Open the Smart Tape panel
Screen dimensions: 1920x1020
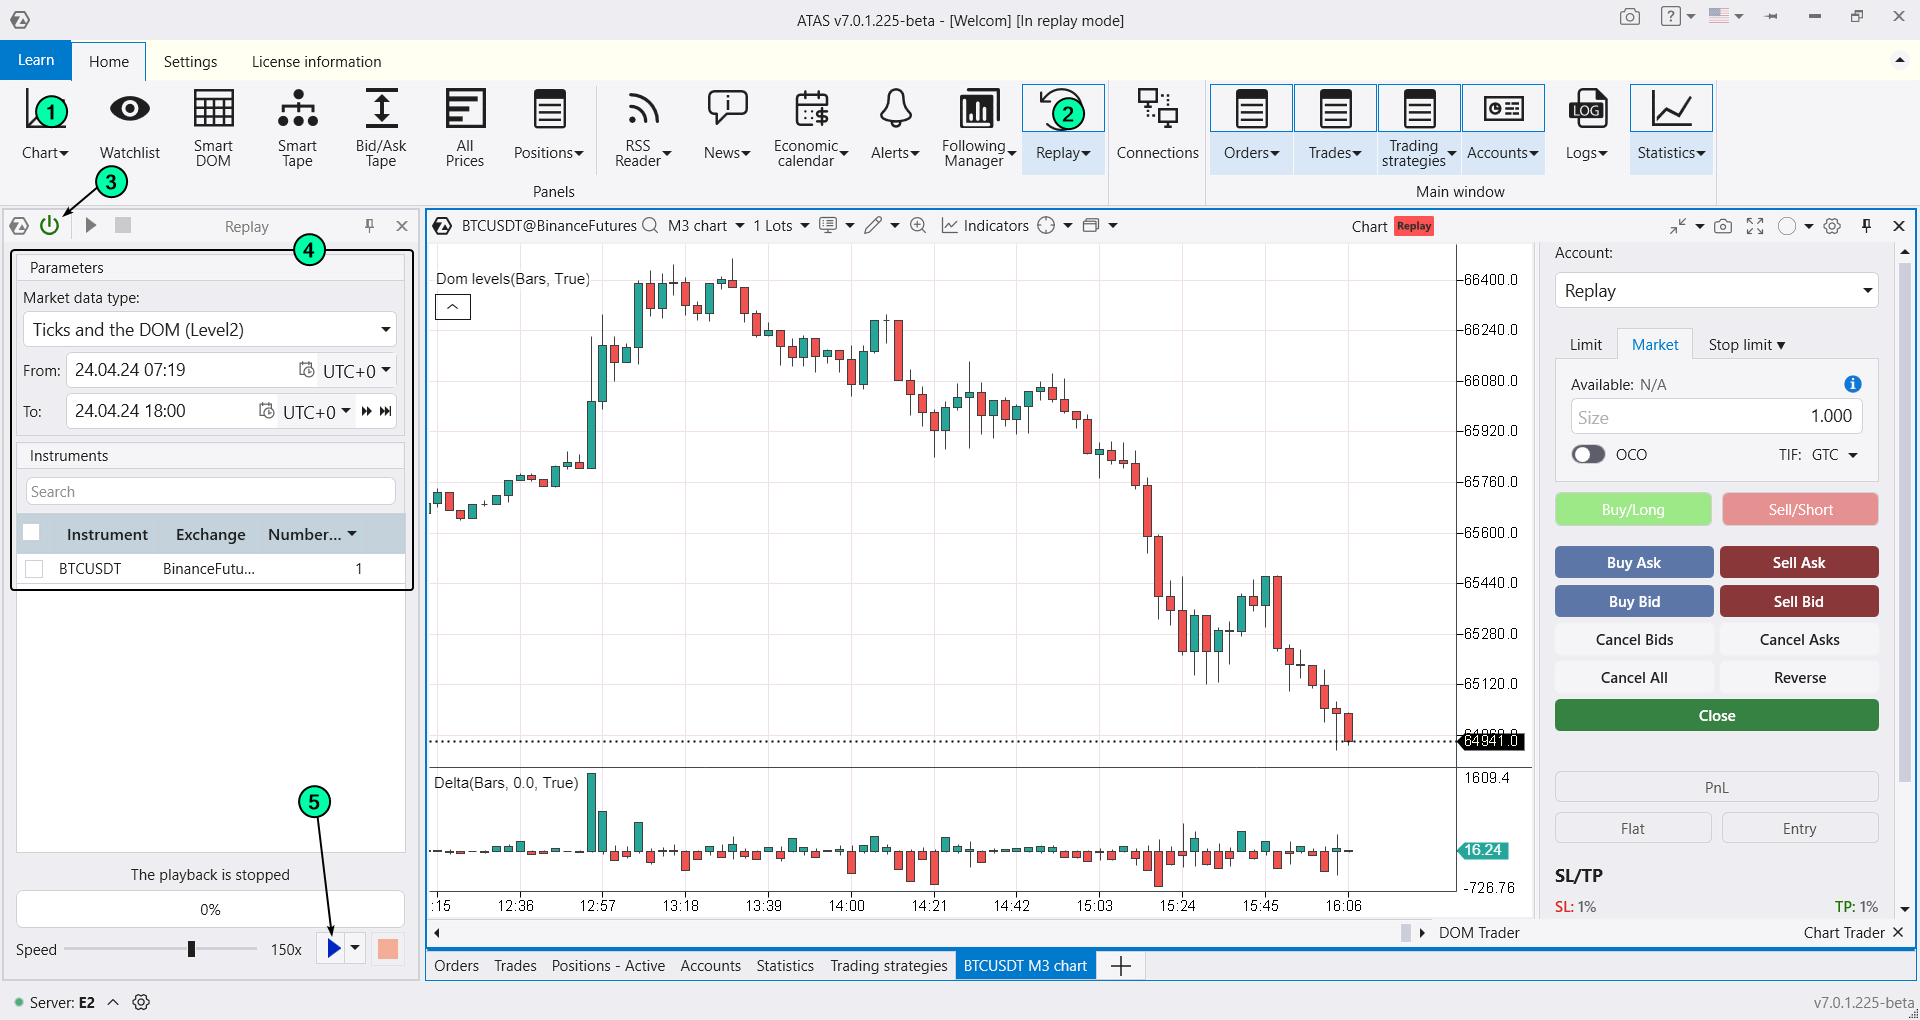[297, 126]
